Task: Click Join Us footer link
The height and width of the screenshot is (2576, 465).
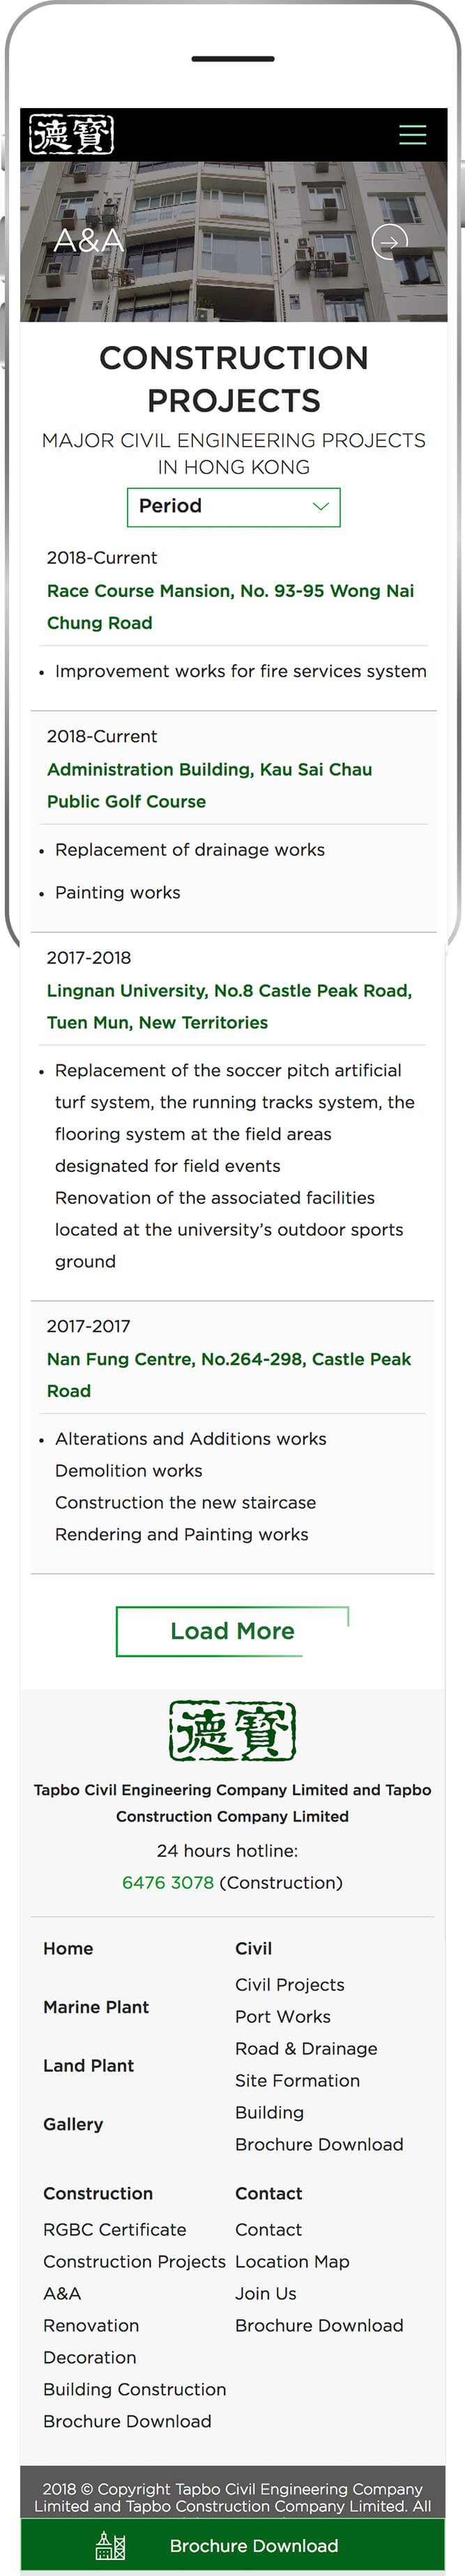Action: tap(266, 2293)
